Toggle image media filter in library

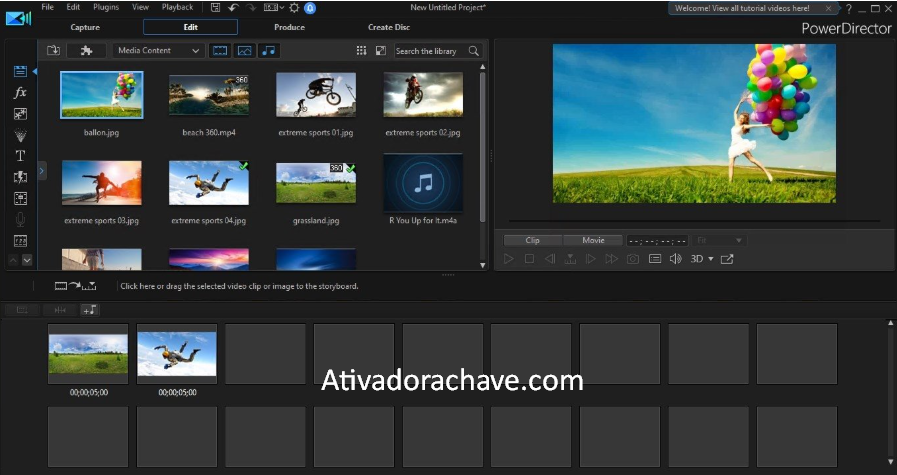pyautogui.click(x=244, y=50)
